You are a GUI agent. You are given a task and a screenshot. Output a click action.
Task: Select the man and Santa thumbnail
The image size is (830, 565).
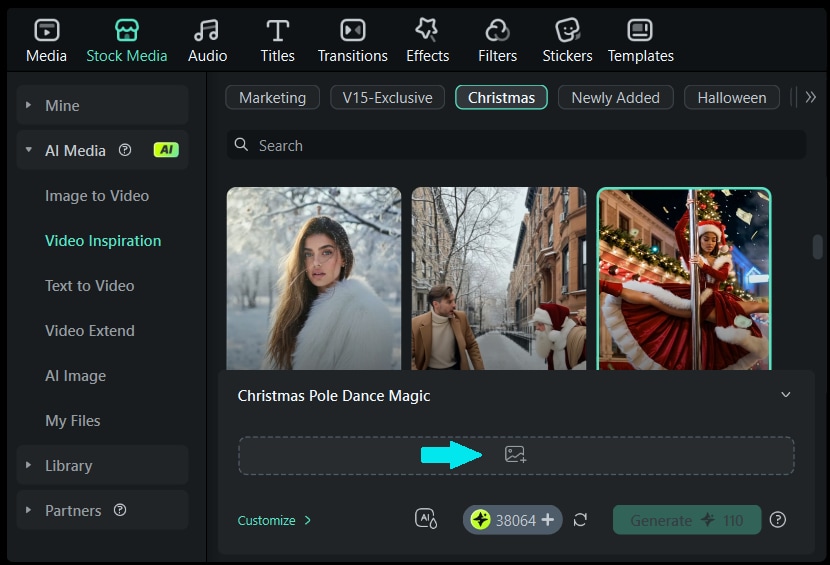point(499,279)
